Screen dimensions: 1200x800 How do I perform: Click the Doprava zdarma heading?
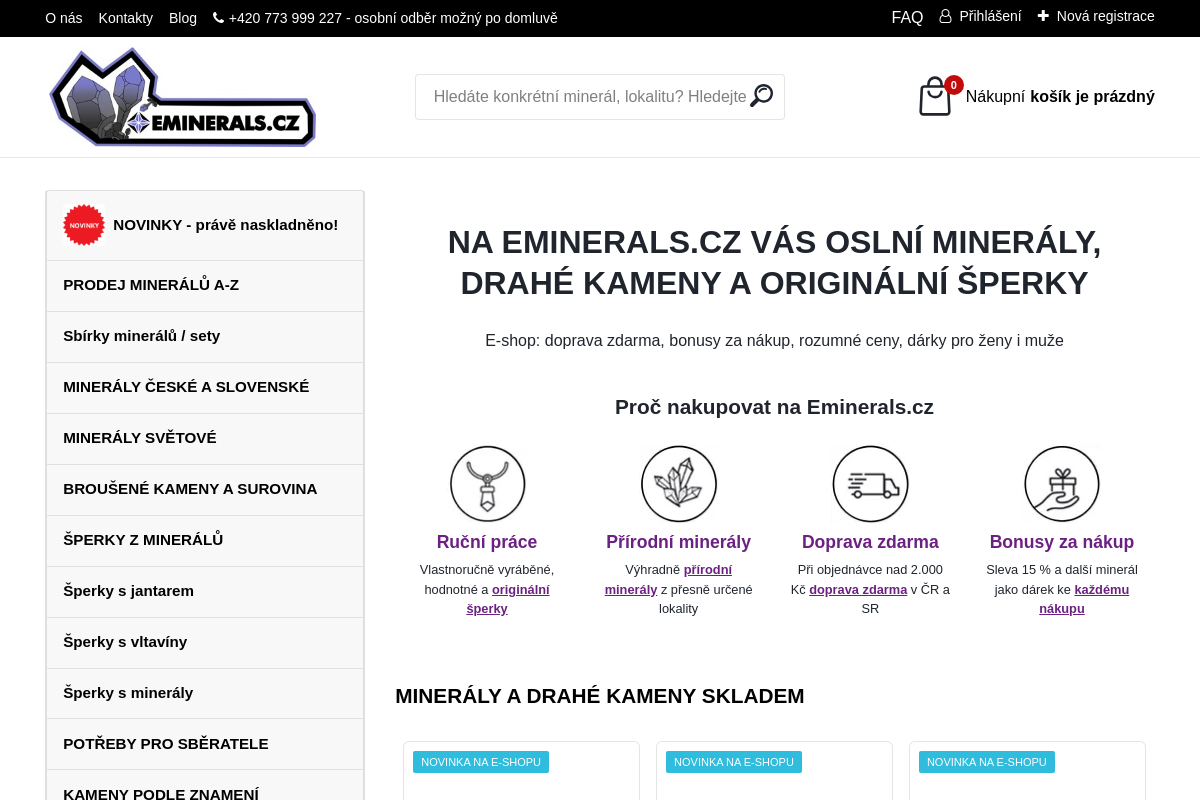(870, 542)
